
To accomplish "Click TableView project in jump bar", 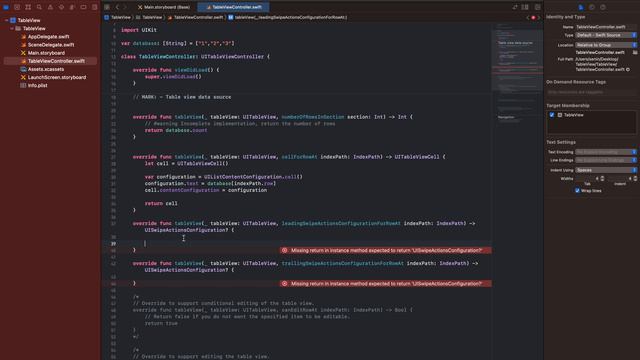I will pos(118,18).
